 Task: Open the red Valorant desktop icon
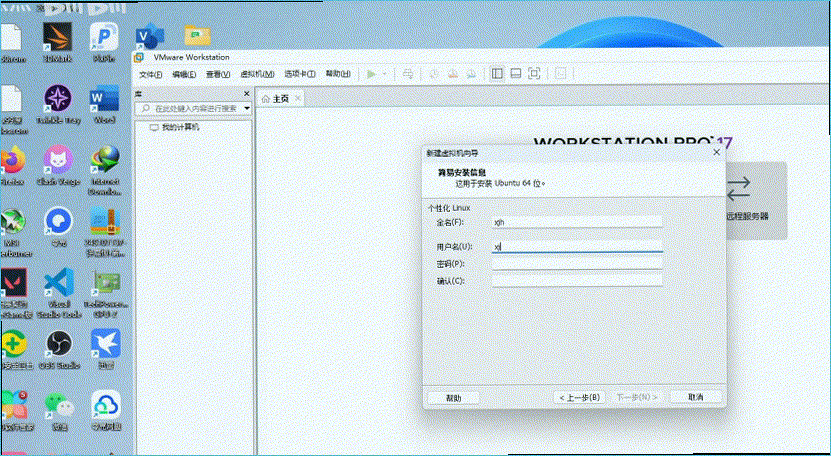pos(15,293)
